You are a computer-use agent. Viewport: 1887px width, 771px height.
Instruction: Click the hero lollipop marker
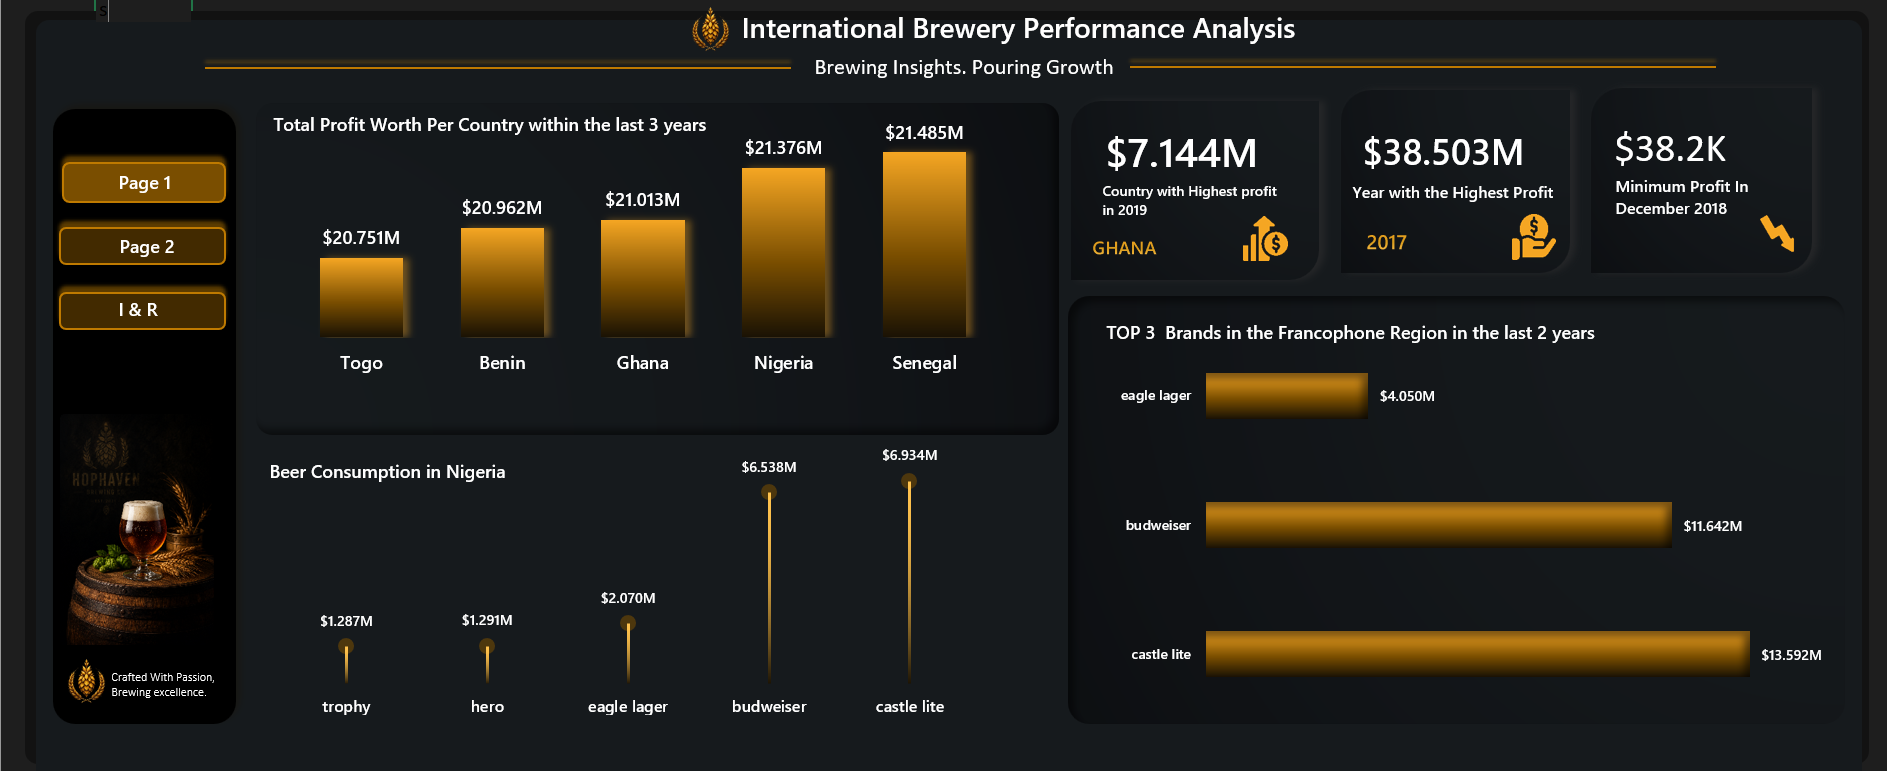pos(487,646)
